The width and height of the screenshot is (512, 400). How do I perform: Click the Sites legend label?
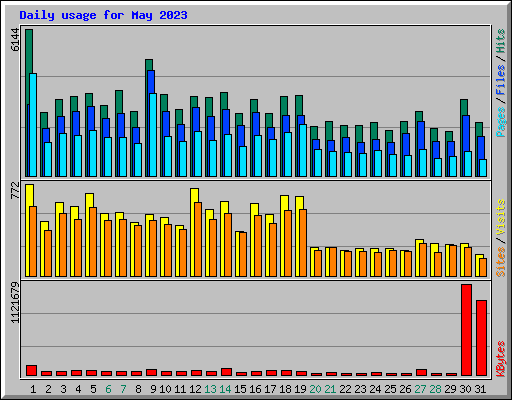click(x=500, y=262)
